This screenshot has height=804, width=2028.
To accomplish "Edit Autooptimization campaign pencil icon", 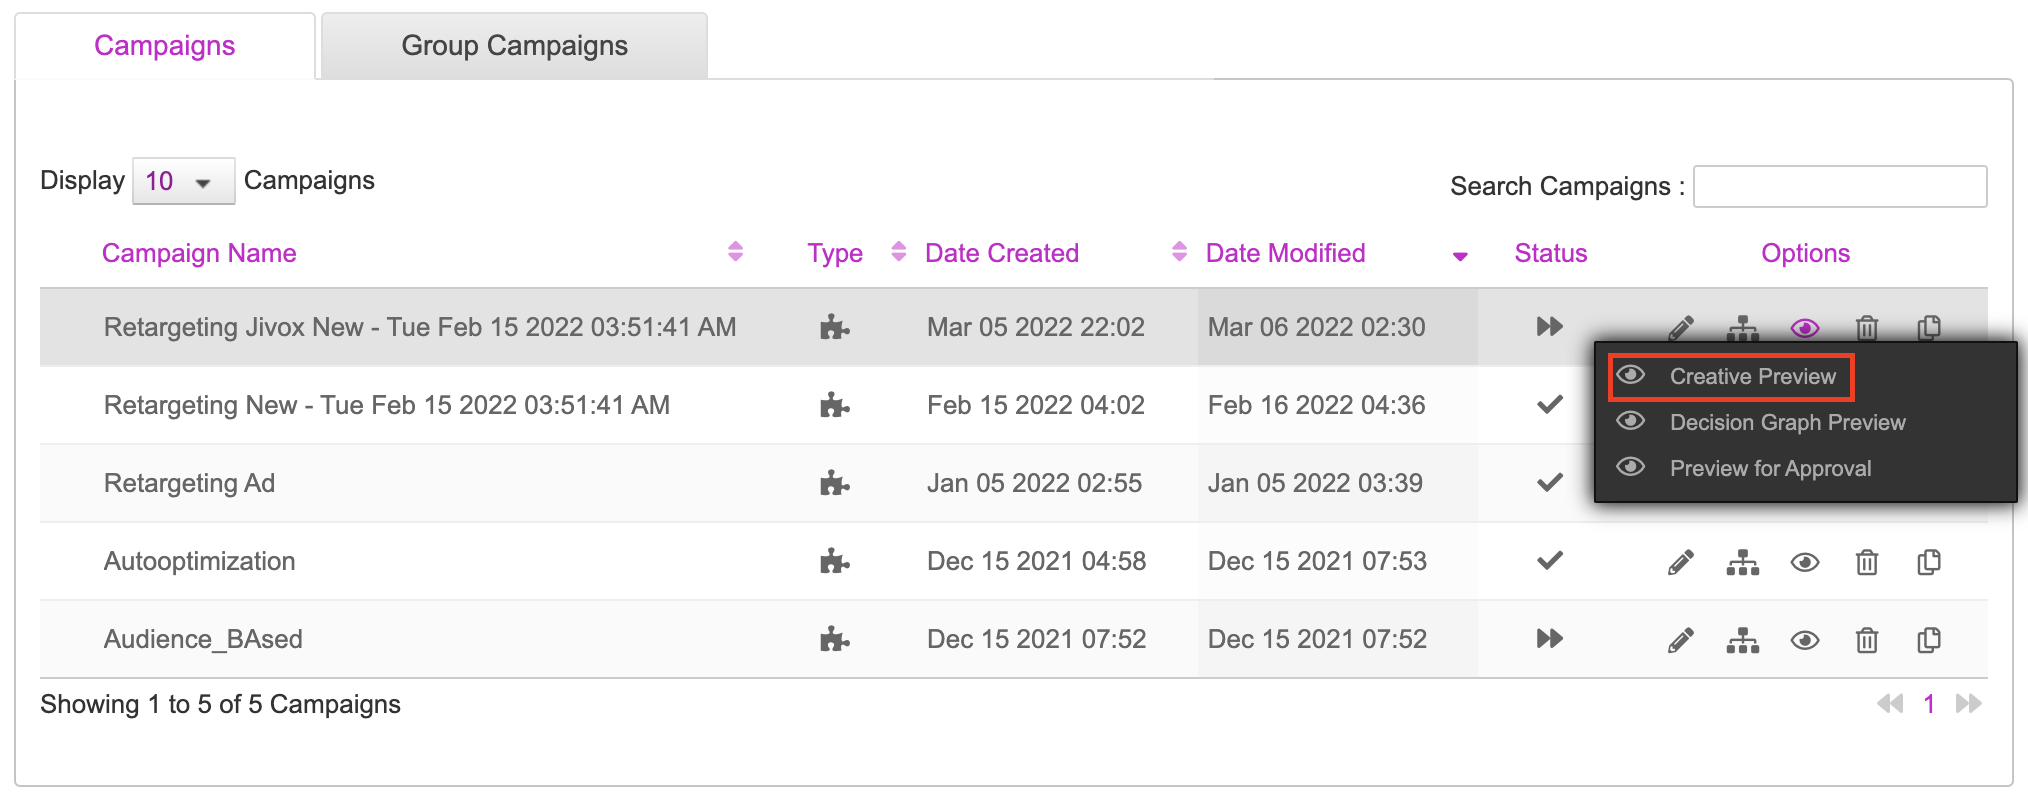I will click(x=1681, y=563).
